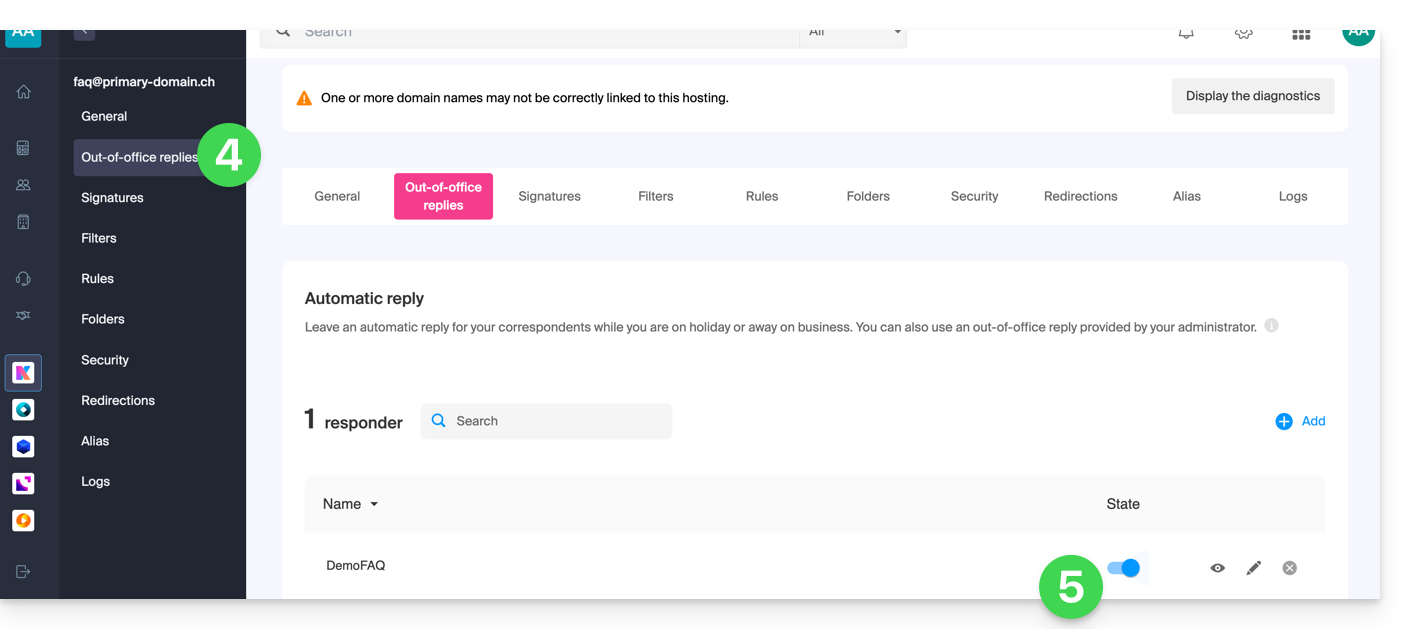Click the info icon after description text
The image size is (1410, 629).
(1271, 326)
